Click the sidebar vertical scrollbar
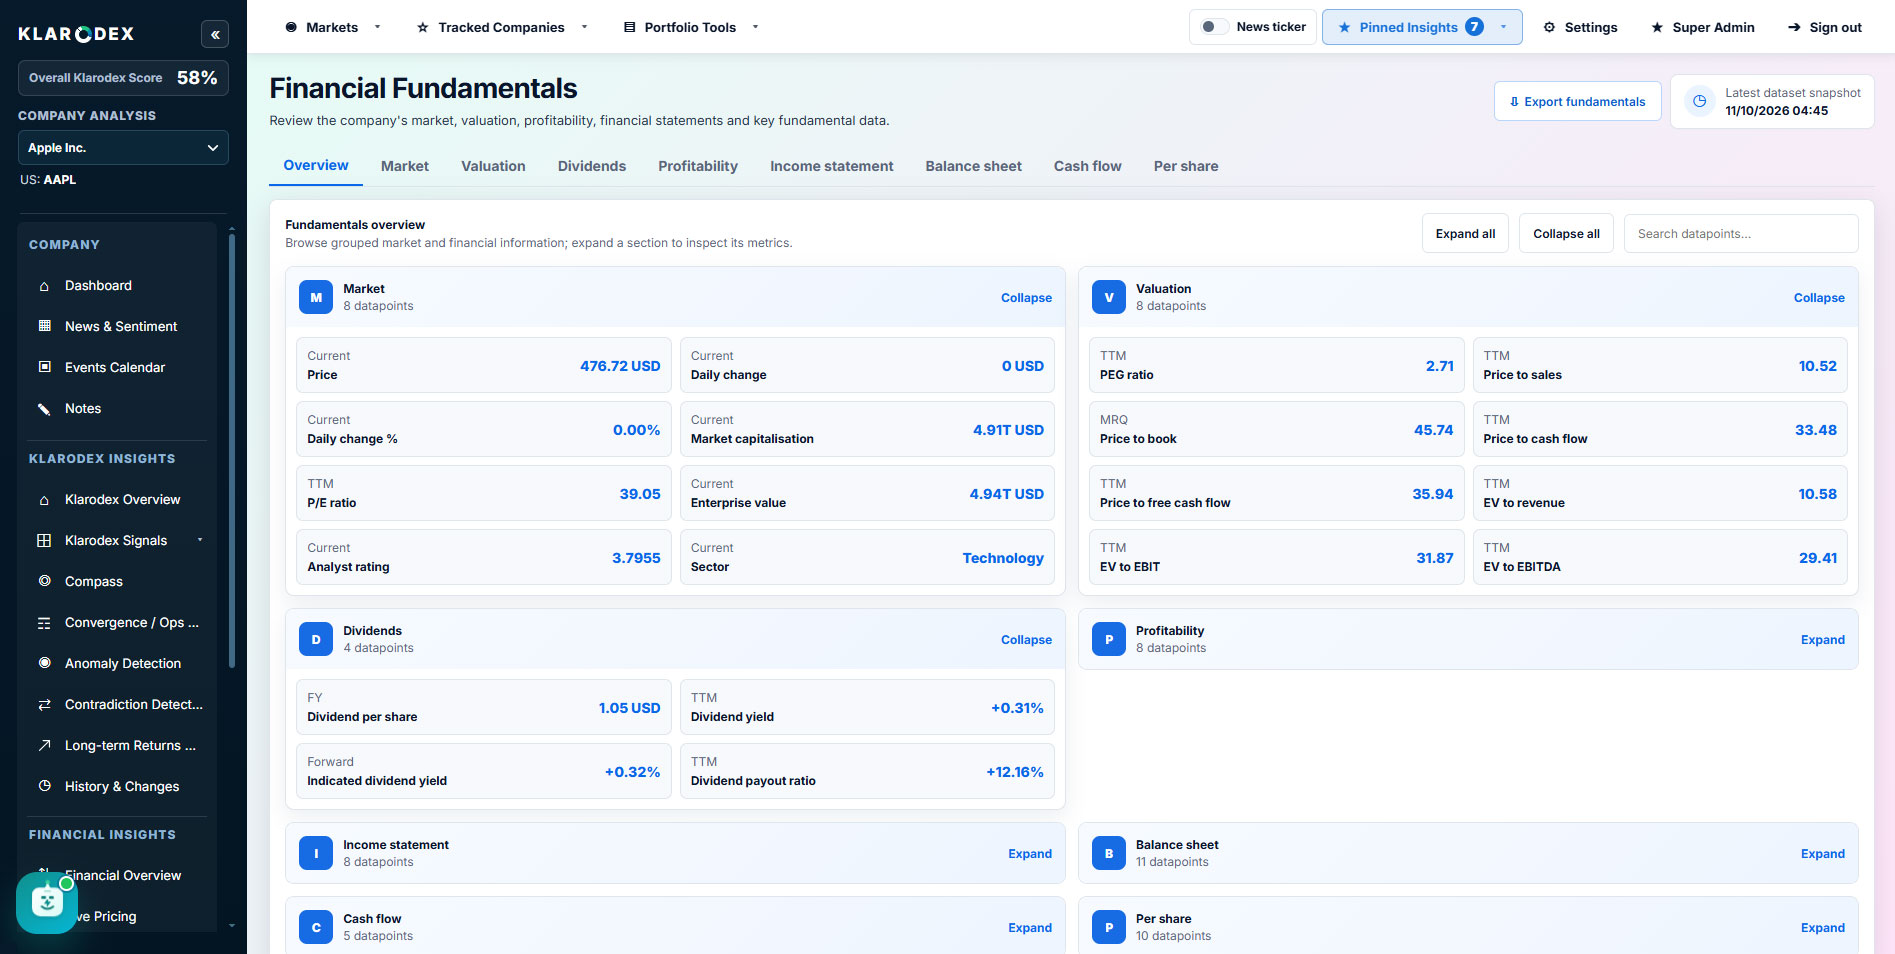Screen dimensions: 1895x954 232,450
